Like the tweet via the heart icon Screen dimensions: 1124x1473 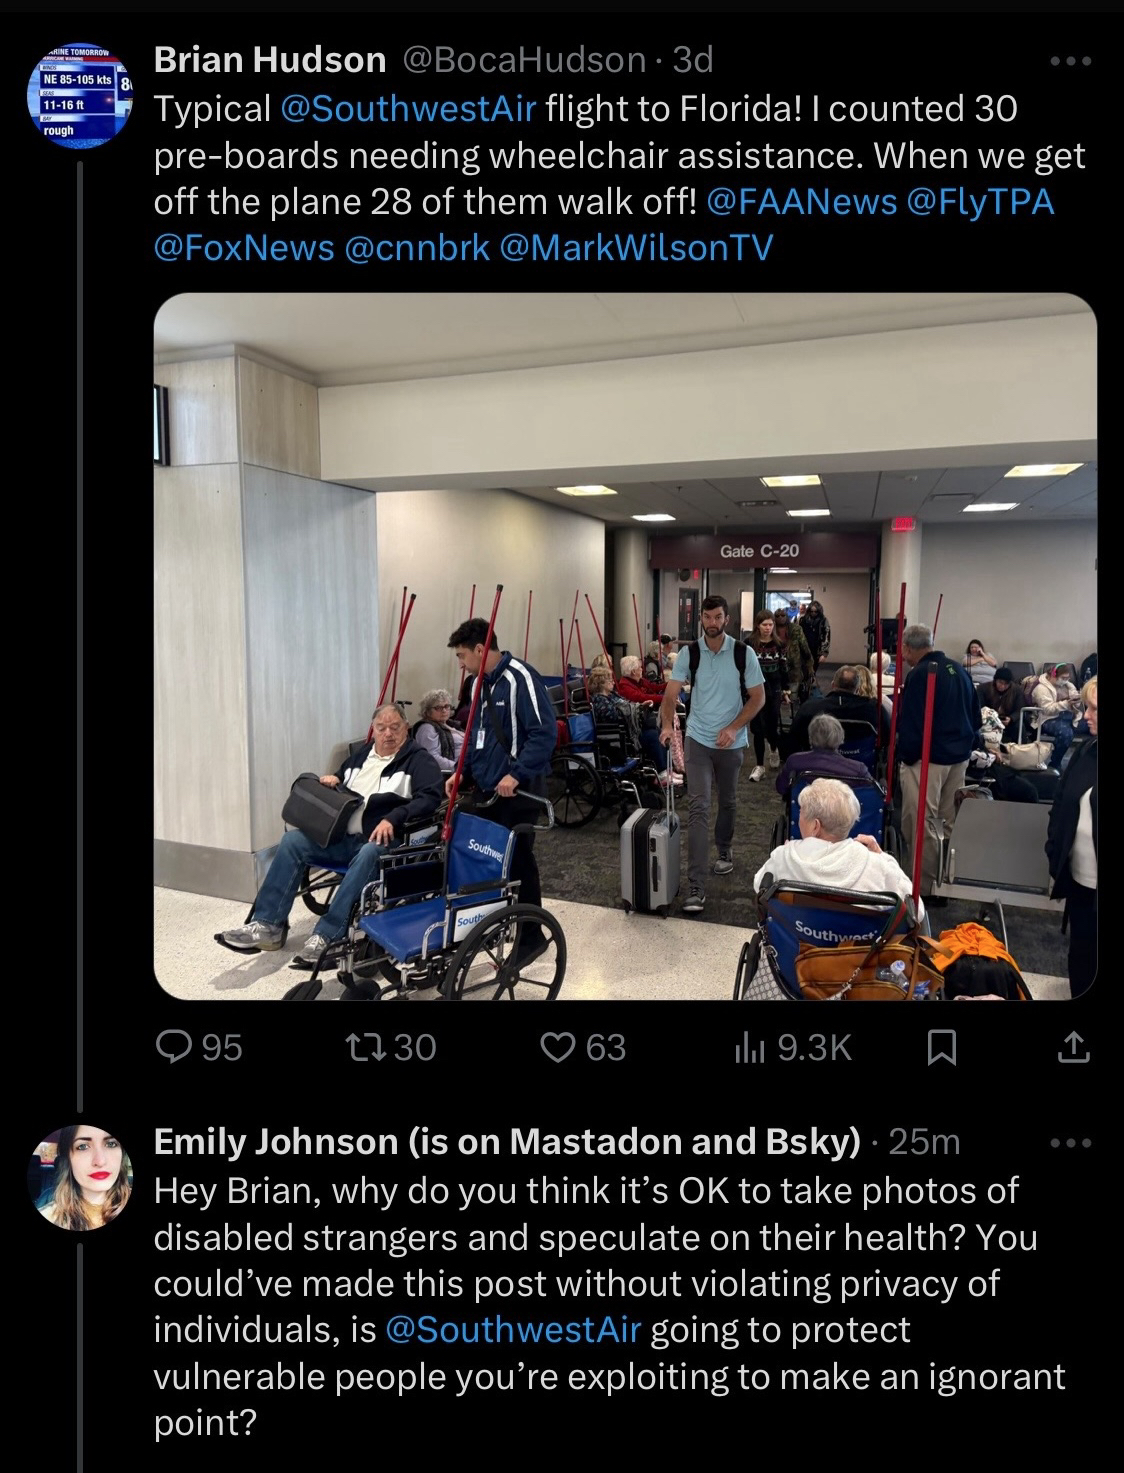tap(556, 1047)
